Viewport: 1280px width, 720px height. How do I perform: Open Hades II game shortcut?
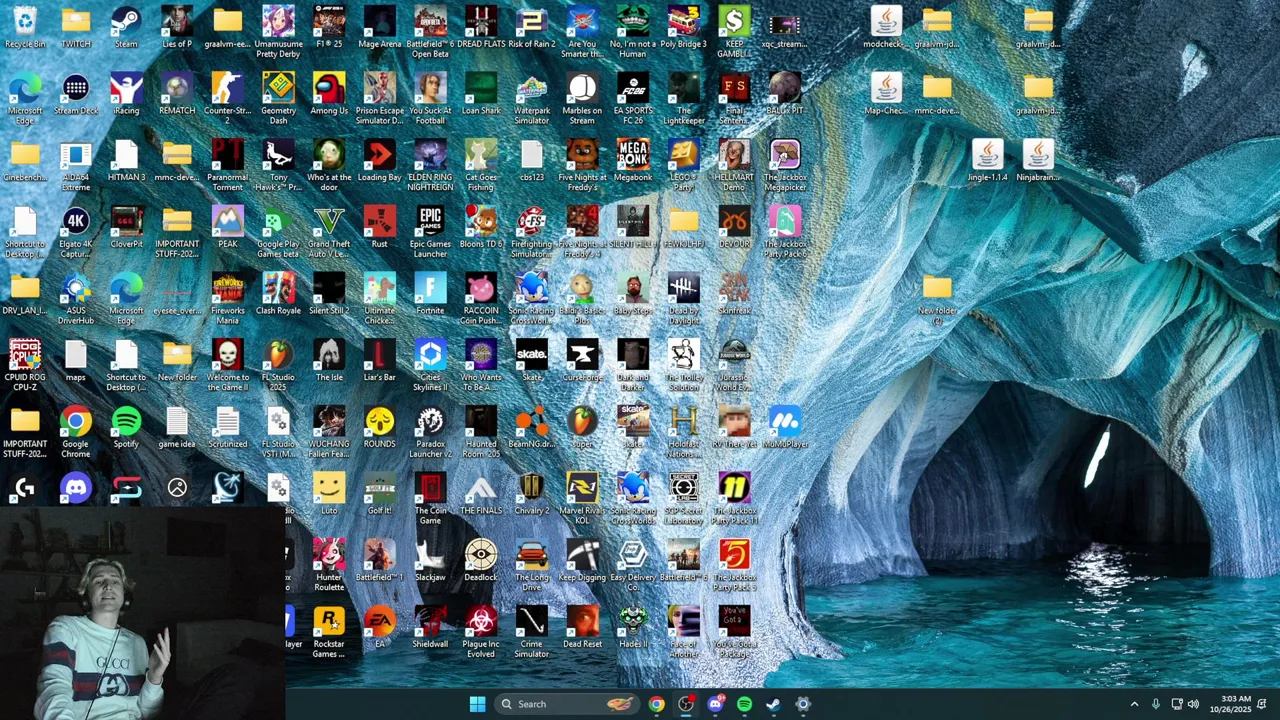click(x=633, y=627)
